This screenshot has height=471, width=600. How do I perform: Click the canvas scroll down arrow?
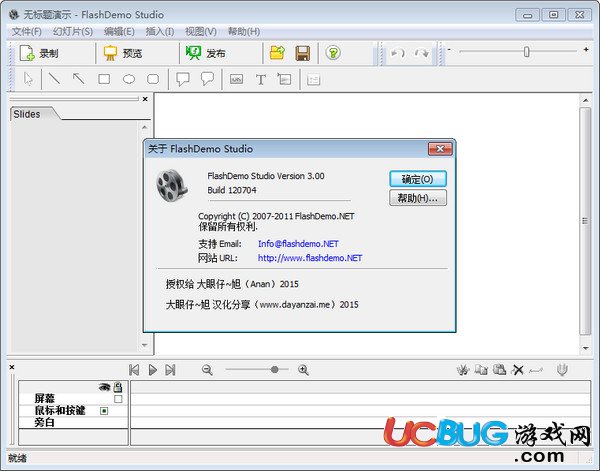585,348
